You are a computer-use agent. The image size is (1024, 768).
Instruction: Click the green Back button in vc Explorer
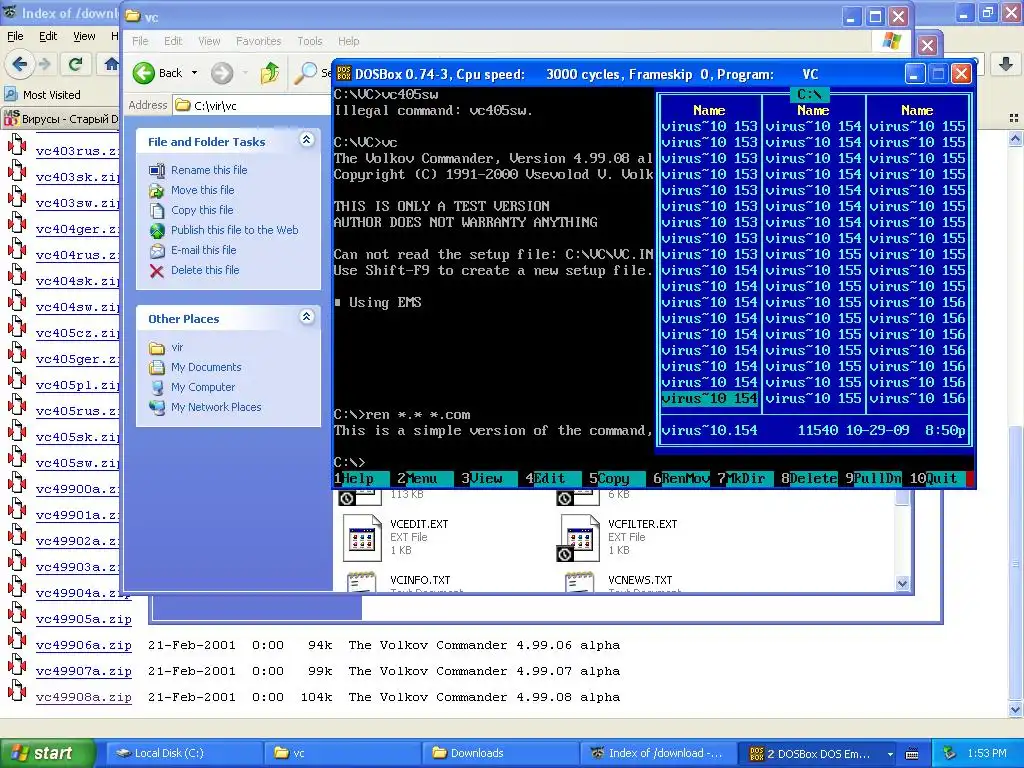(144, 72)
